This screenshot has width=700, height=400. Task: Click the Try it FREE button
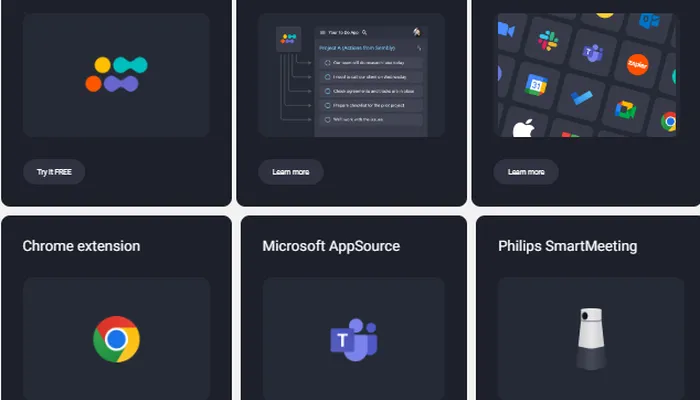tap(54, 172)
